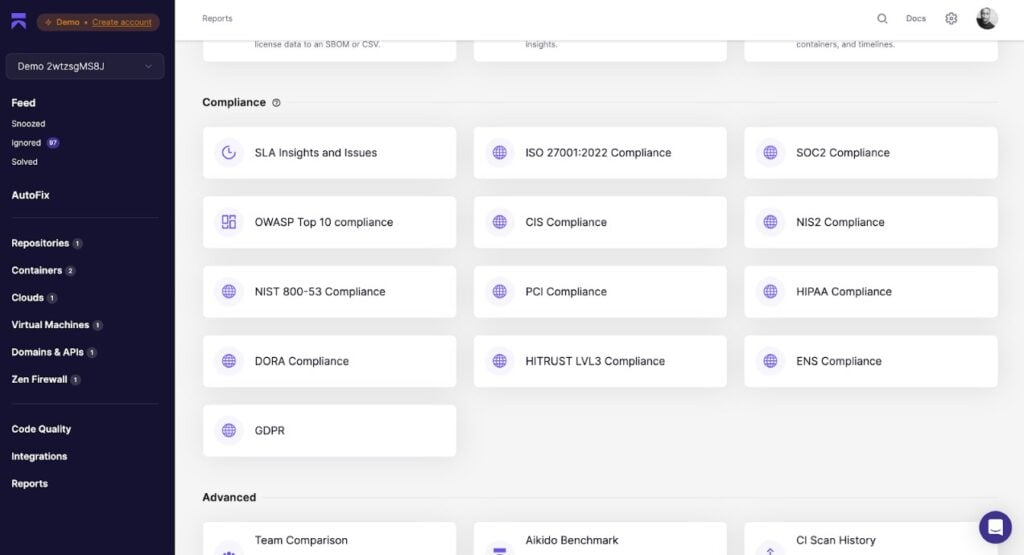Open PCI Compliance report
Viewport: 1024px width, 555px height.
click(x=600, y=291)
